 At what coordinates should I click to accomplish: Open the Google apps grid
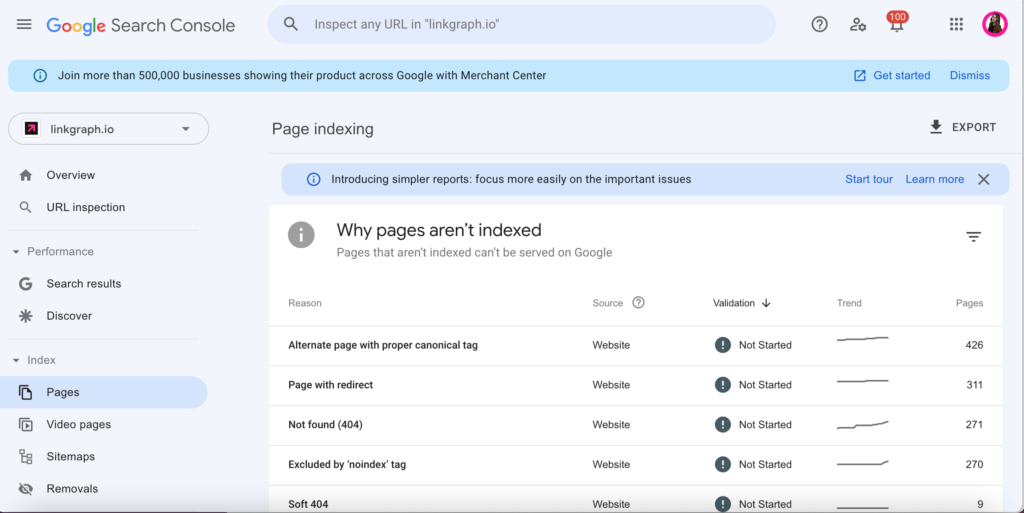(x=956, y=25)
